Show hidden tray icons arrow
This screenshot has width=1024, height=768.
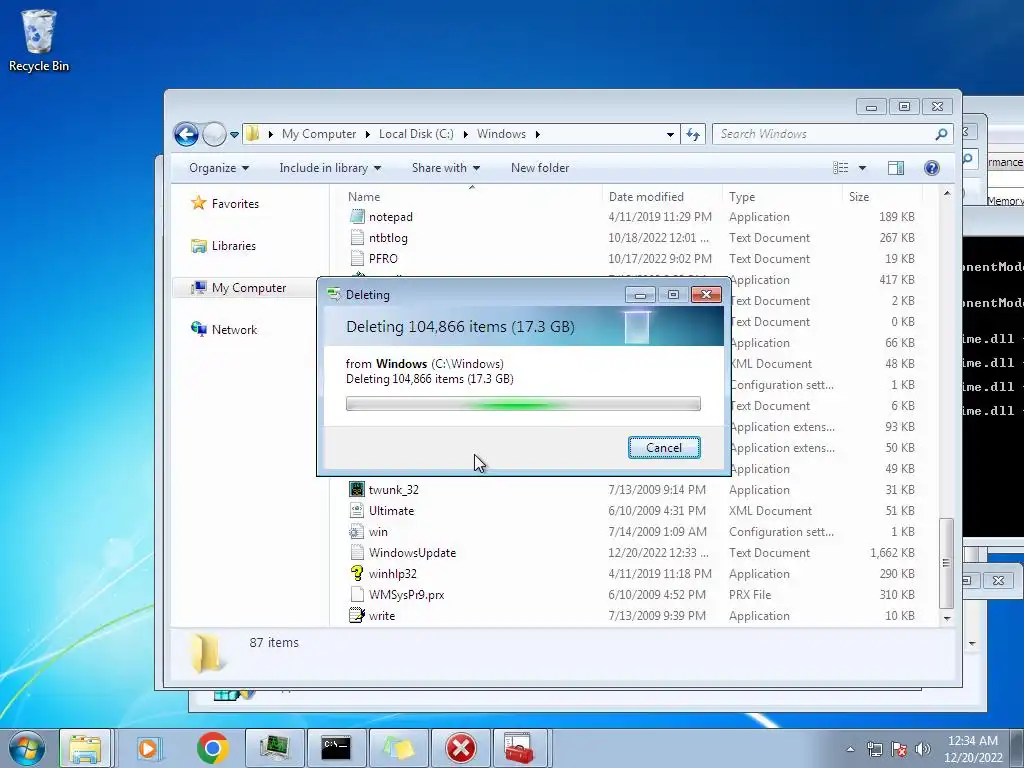[x=850, y=749]
